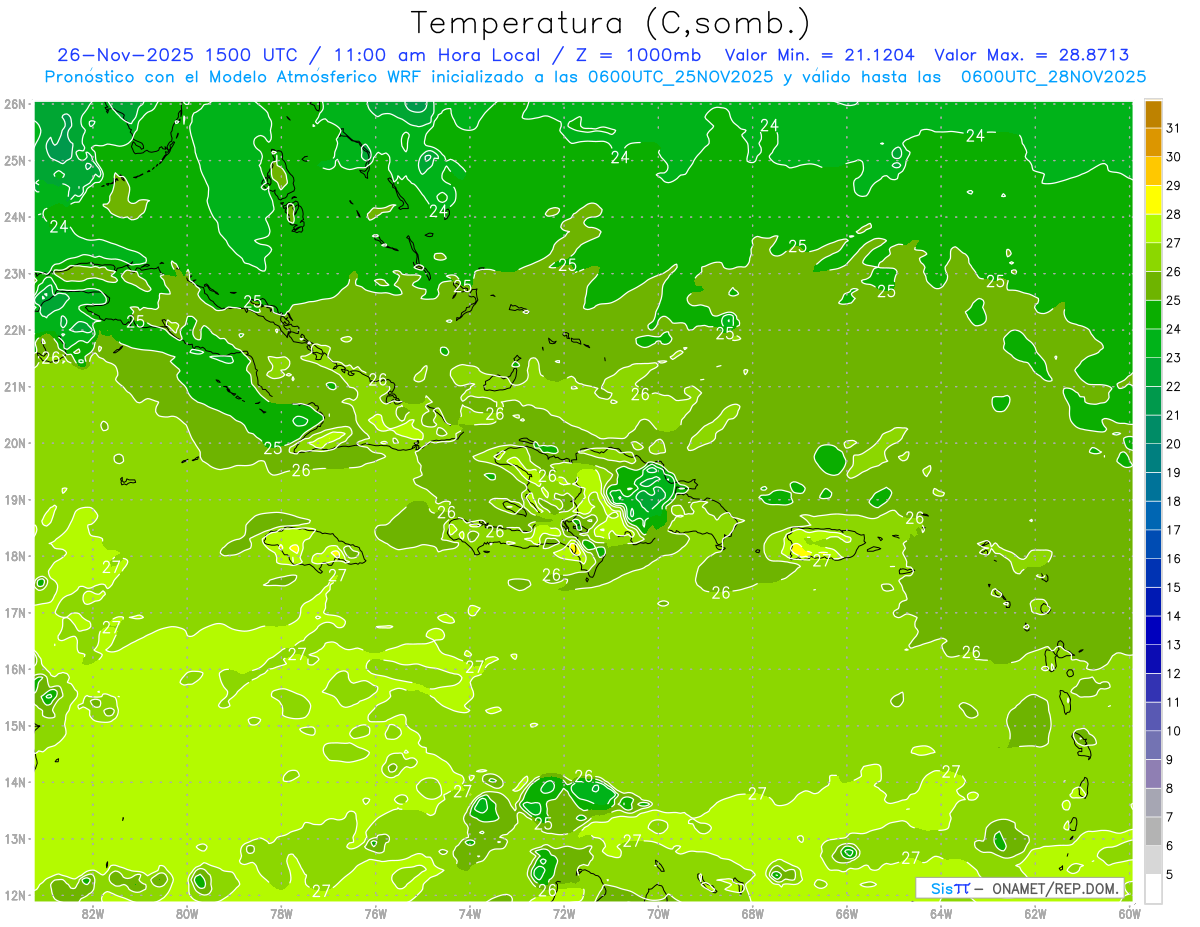Click the longitude axis label "70W"
Viewport: 1200px width, 927px height.
[658, 913]
